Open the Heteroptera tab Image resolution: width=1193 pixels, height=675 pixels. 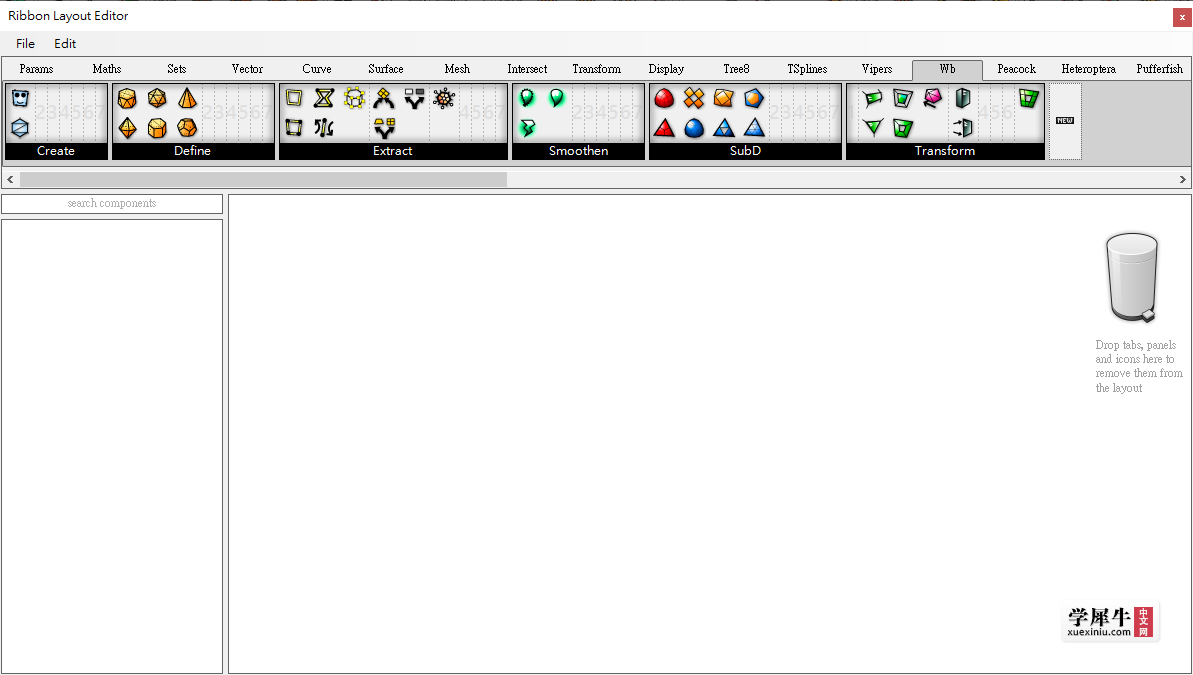pos(1089,69)
